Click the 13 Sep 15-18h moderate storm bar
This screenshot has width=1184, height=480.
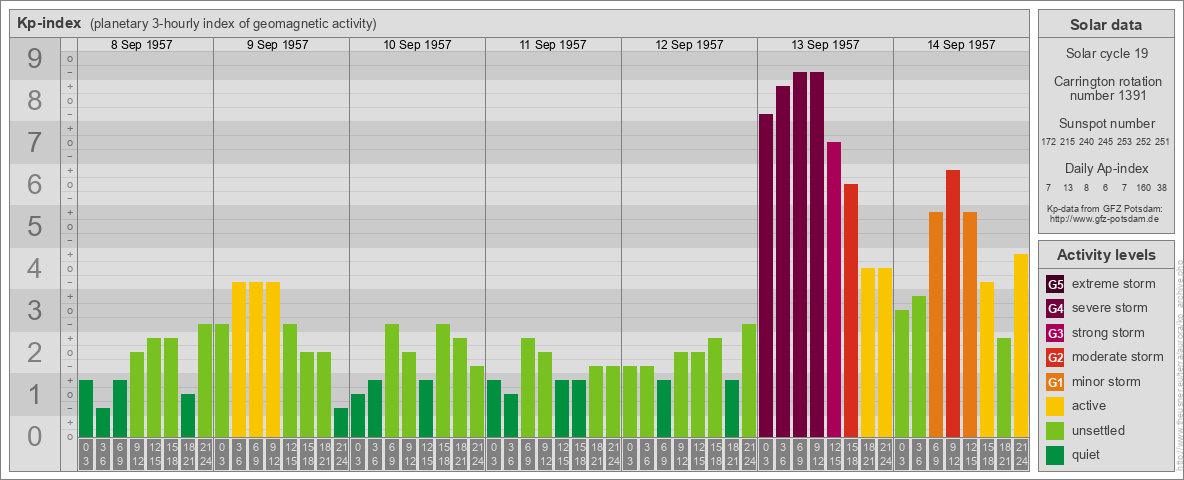(x=851, y=310)
